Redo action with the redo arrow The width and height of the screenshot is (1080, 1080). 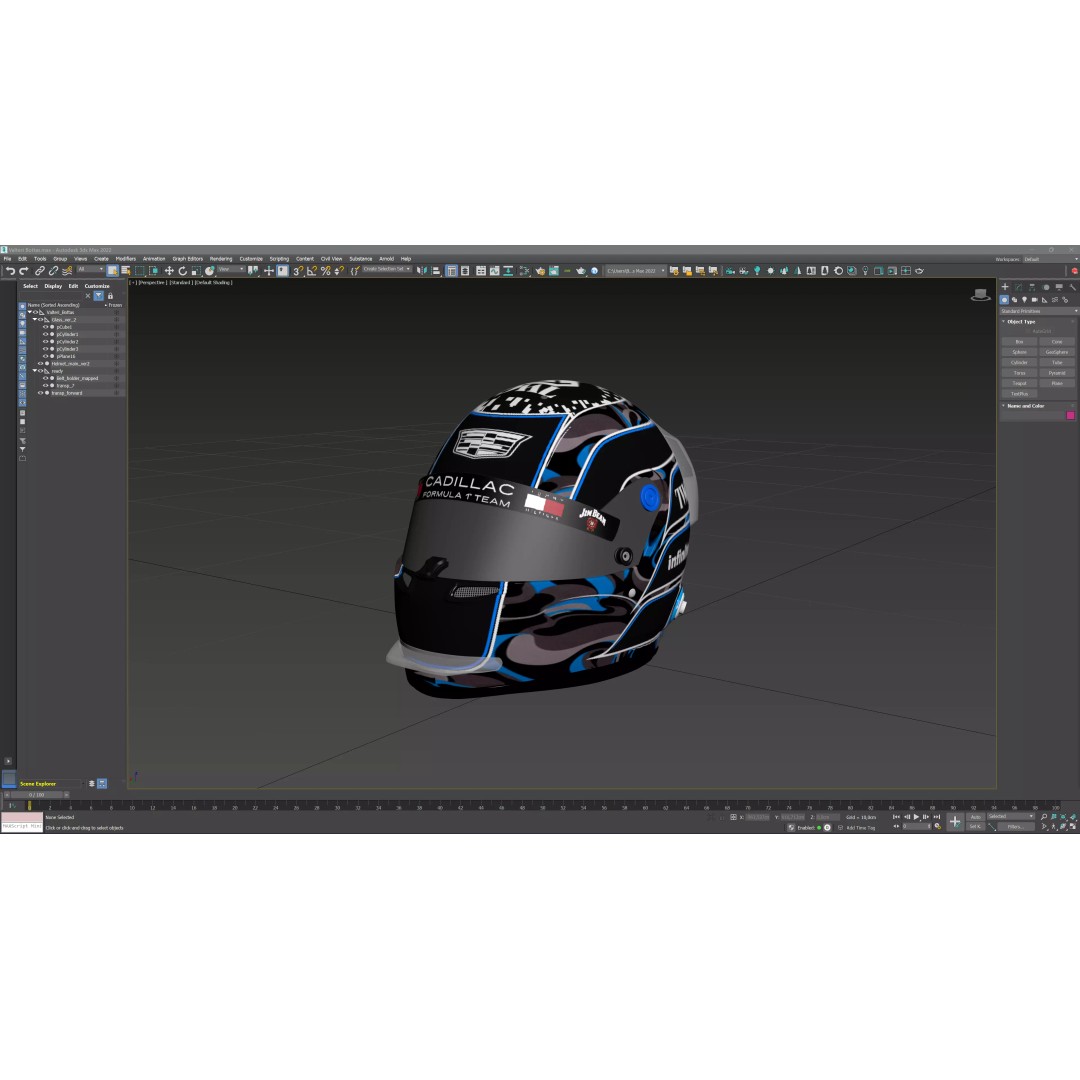tap(24, 271)
